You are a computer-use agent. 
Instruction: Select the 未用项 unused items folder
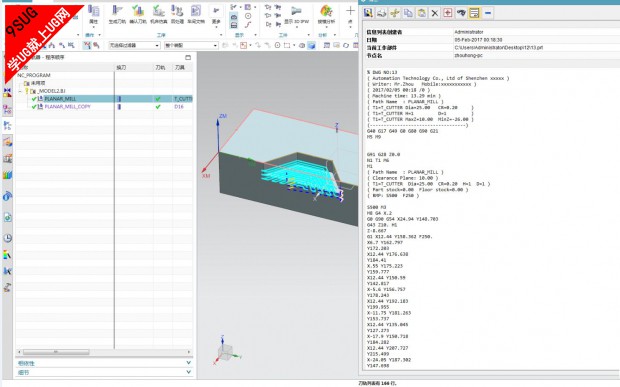pyautogui.click(x=38, y=83)
